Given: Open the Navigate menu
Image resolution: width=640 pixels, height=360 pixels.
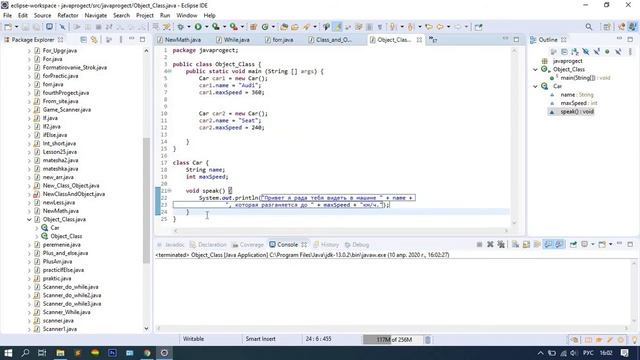Looking at the screenshot, I should 96,16.
